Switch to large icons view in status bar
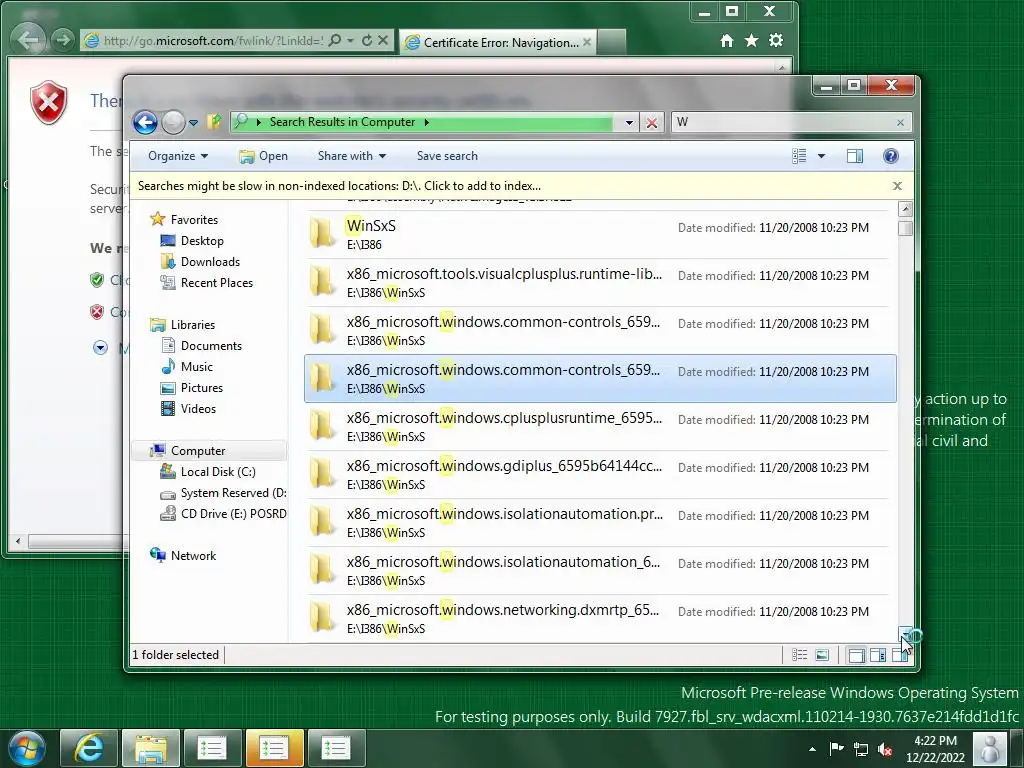The image size is (1024, 768). [822, 655]
